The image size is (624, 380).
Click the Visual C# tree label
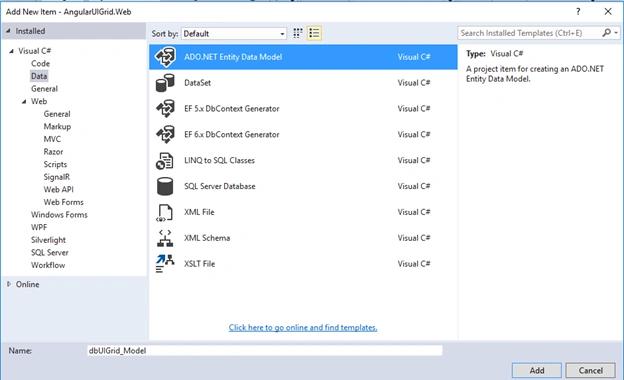pos(35,51)
